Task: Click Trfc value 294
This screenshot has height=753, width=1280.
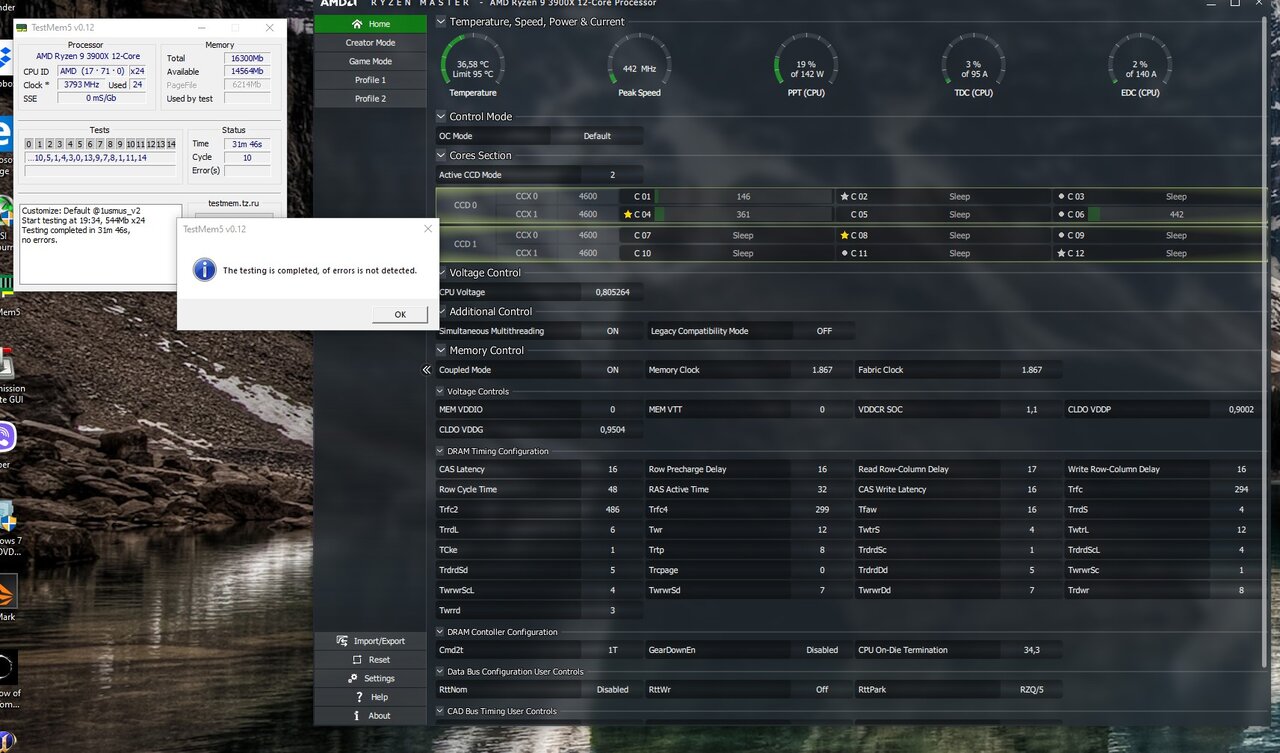Action: [1241, 490]
